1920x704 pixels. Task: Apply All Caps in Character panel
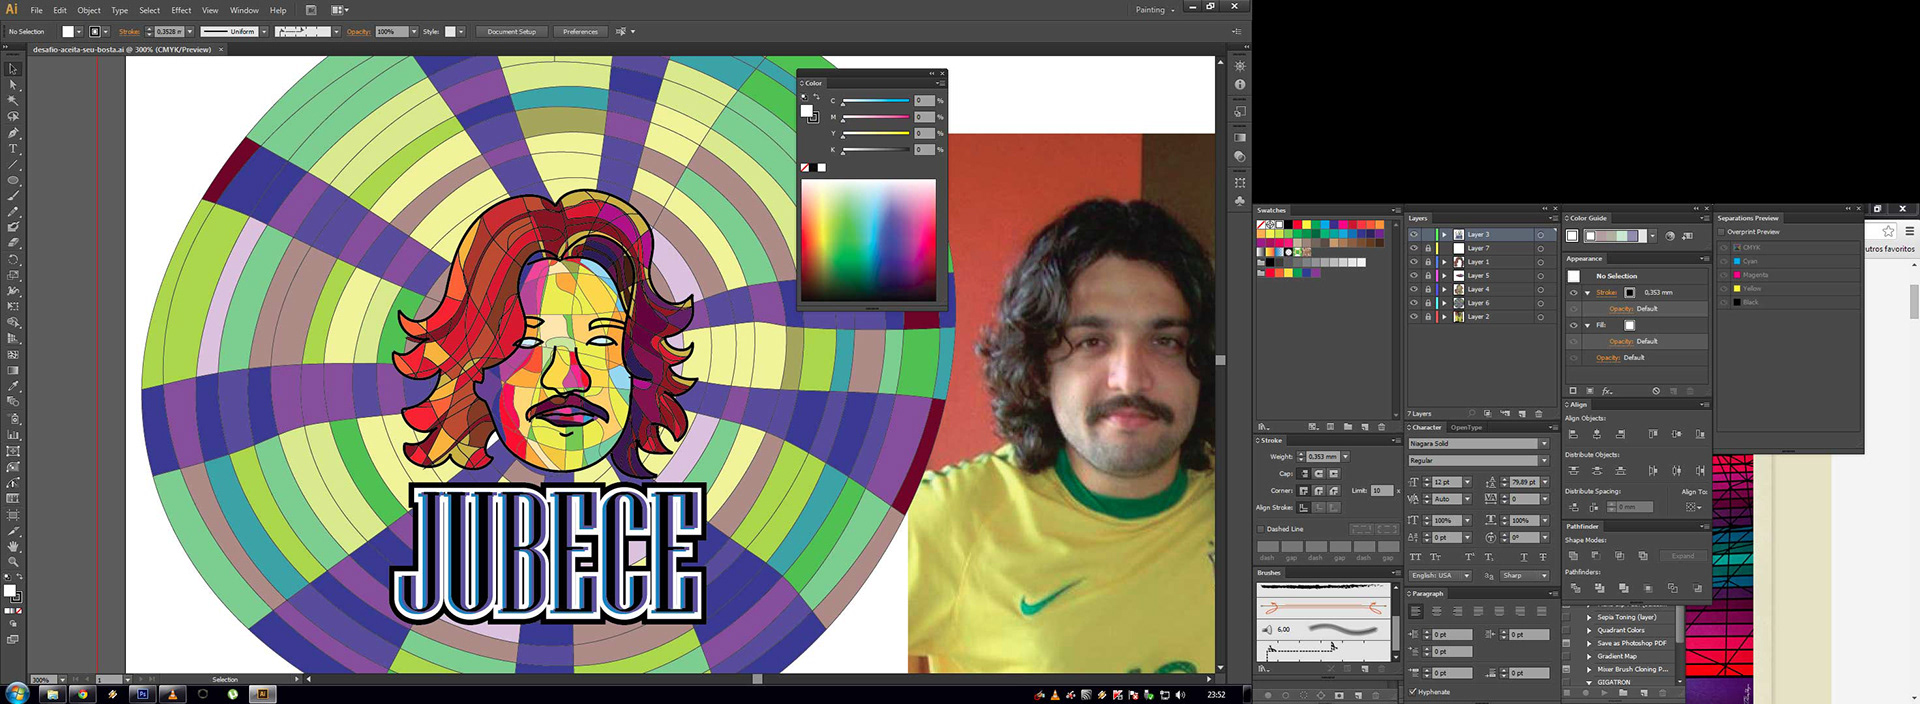point(1415,557)
